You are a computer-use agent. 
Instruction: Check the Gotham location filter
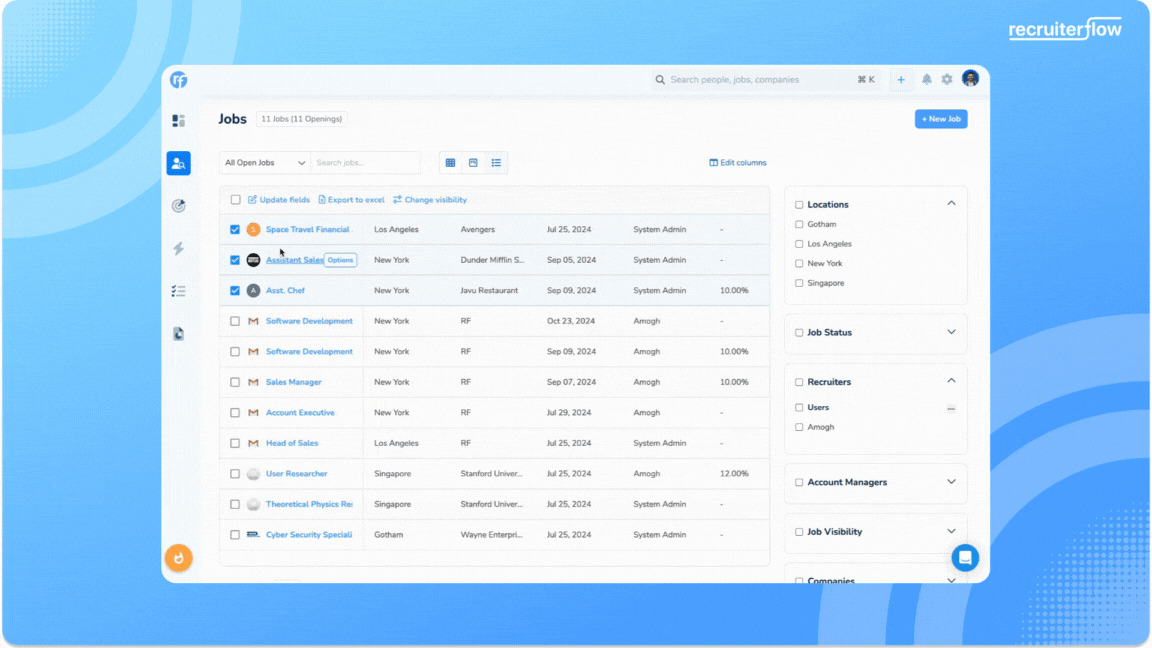pos(799,225)
